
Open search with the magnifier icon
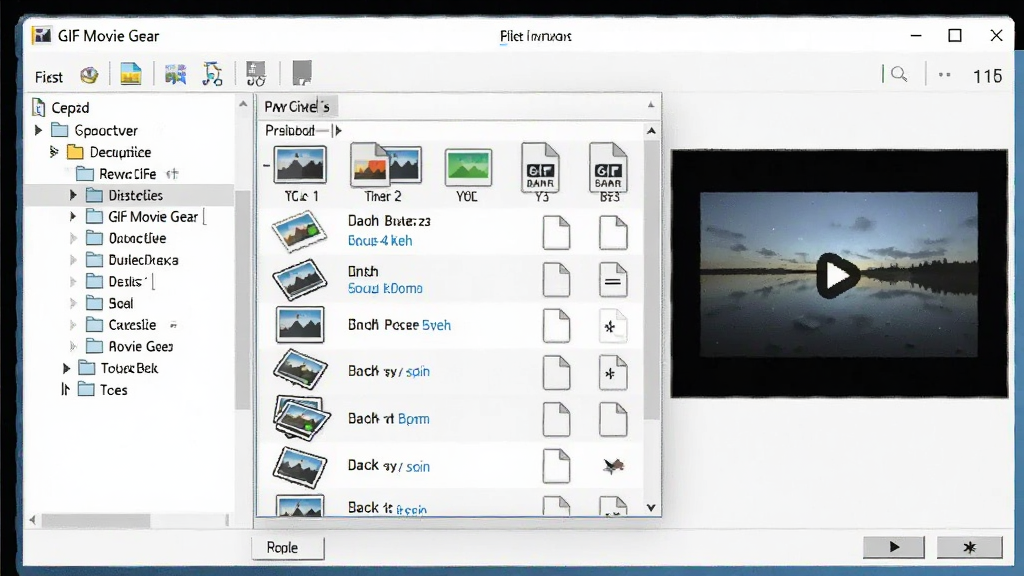click(899, 74)
